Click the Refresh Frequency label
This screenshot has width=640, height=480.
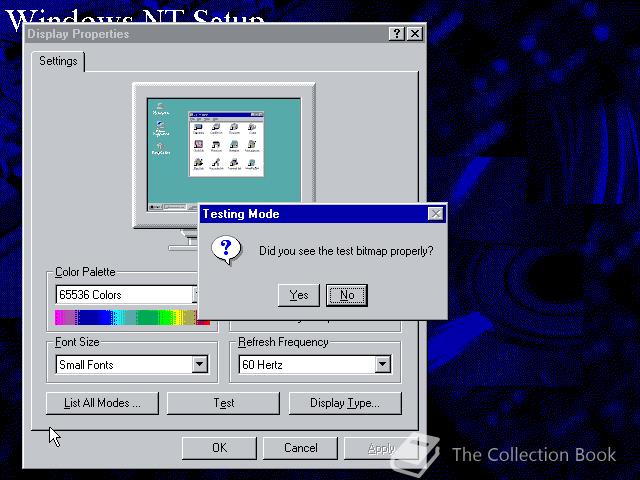[x=283, y=342]
